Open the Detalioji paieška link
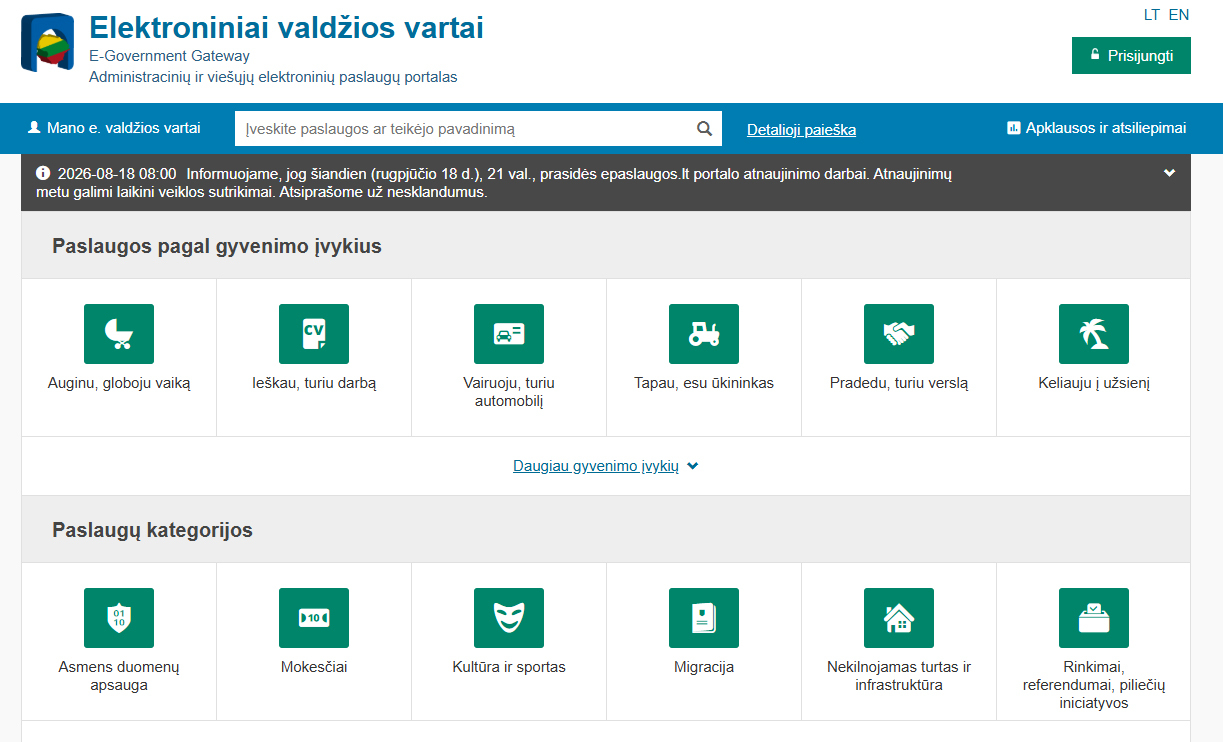The width and height of the screenshot is (1223, 742). [801, 130]
